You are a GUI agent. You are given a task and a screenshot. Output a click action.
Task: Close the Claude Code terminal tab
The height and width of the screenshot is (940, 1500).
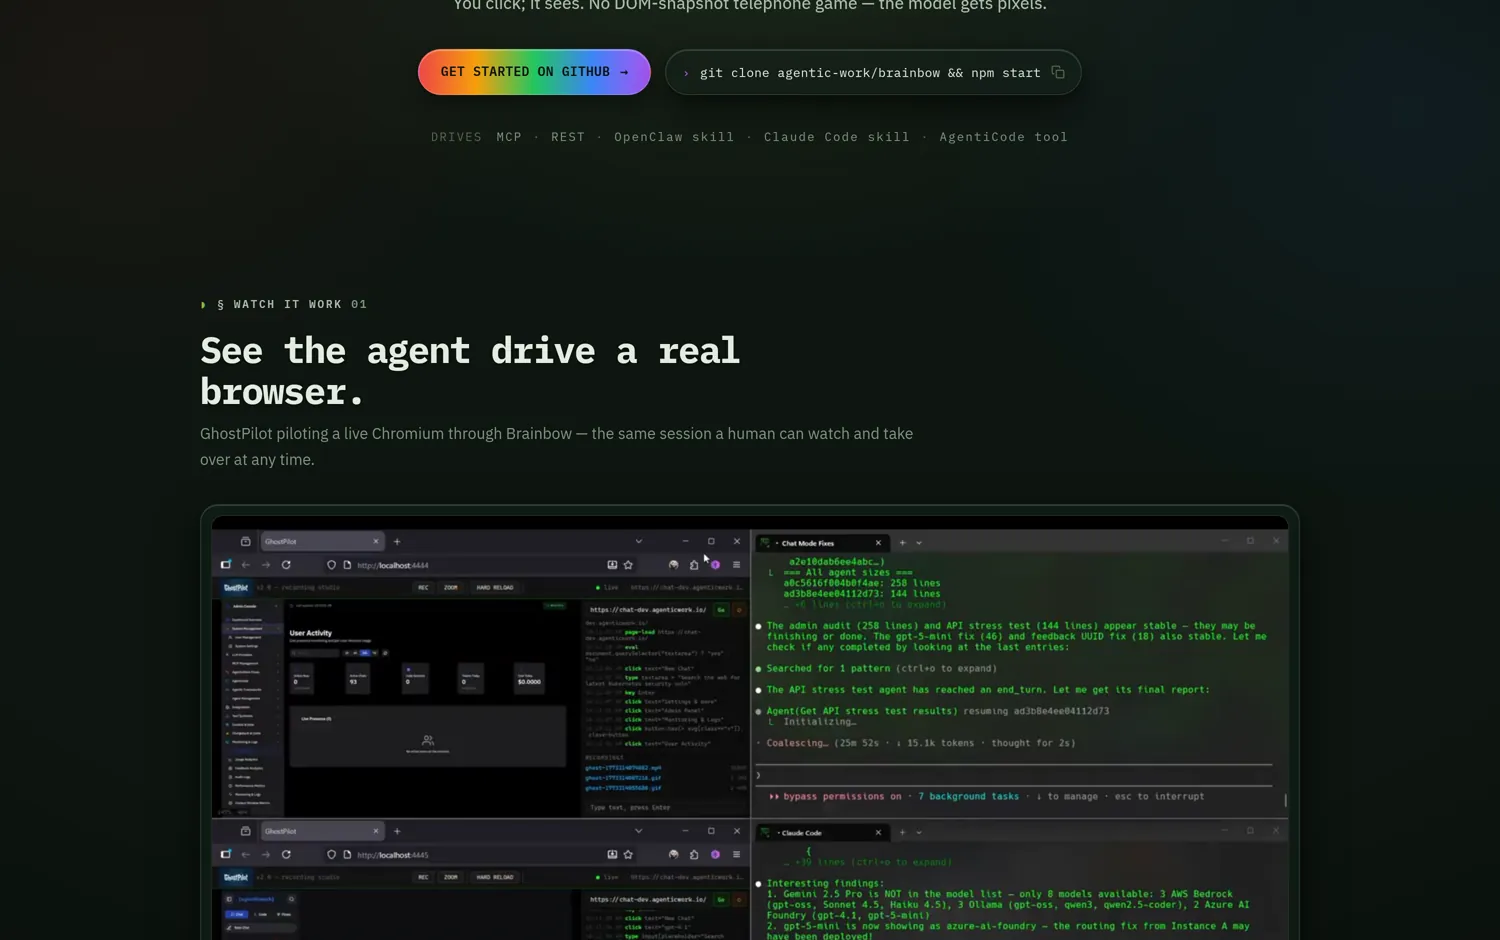pyautogui.click(x=879, y=832)
